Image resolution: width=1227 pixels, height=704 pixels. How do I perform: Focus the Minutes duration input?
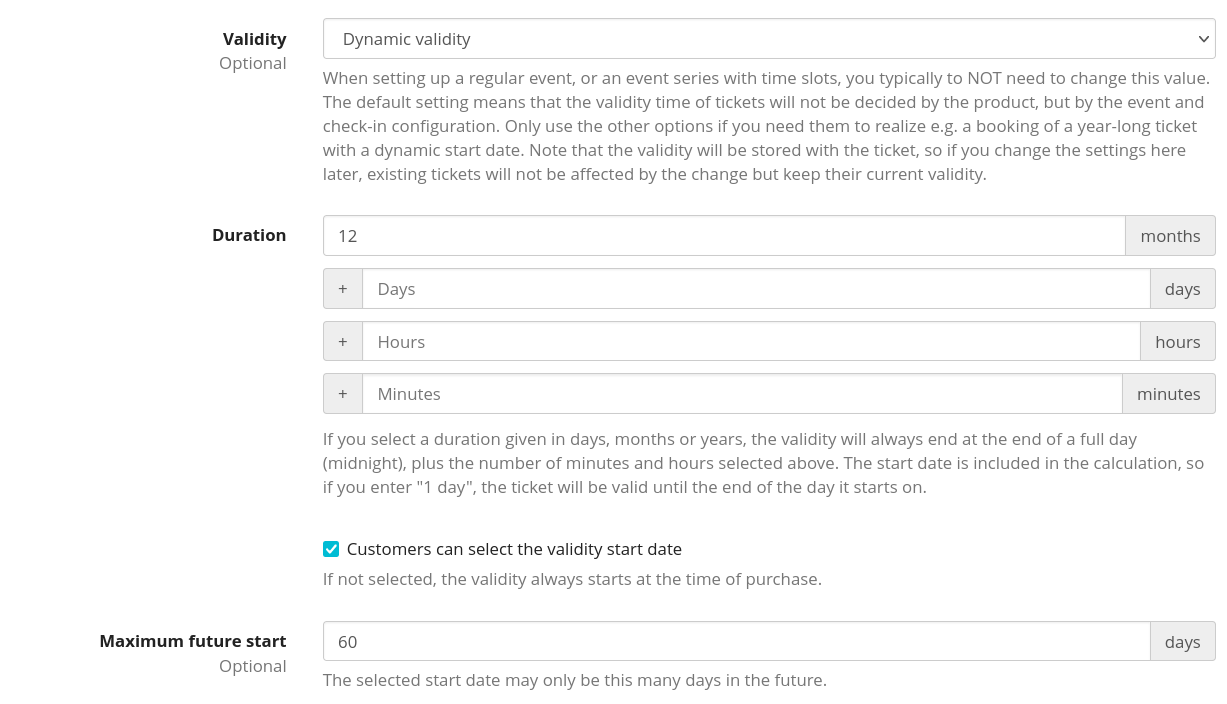(x=741, y=394)
